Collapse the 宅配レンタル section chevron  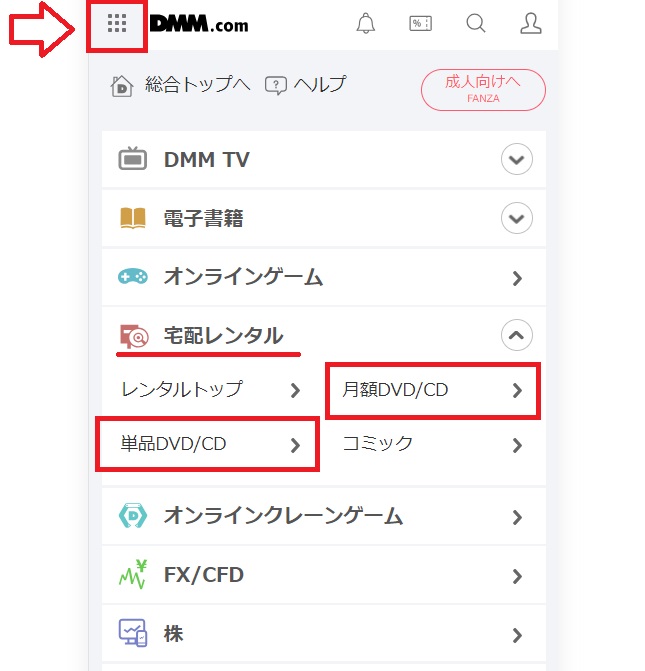click(517, 335)
